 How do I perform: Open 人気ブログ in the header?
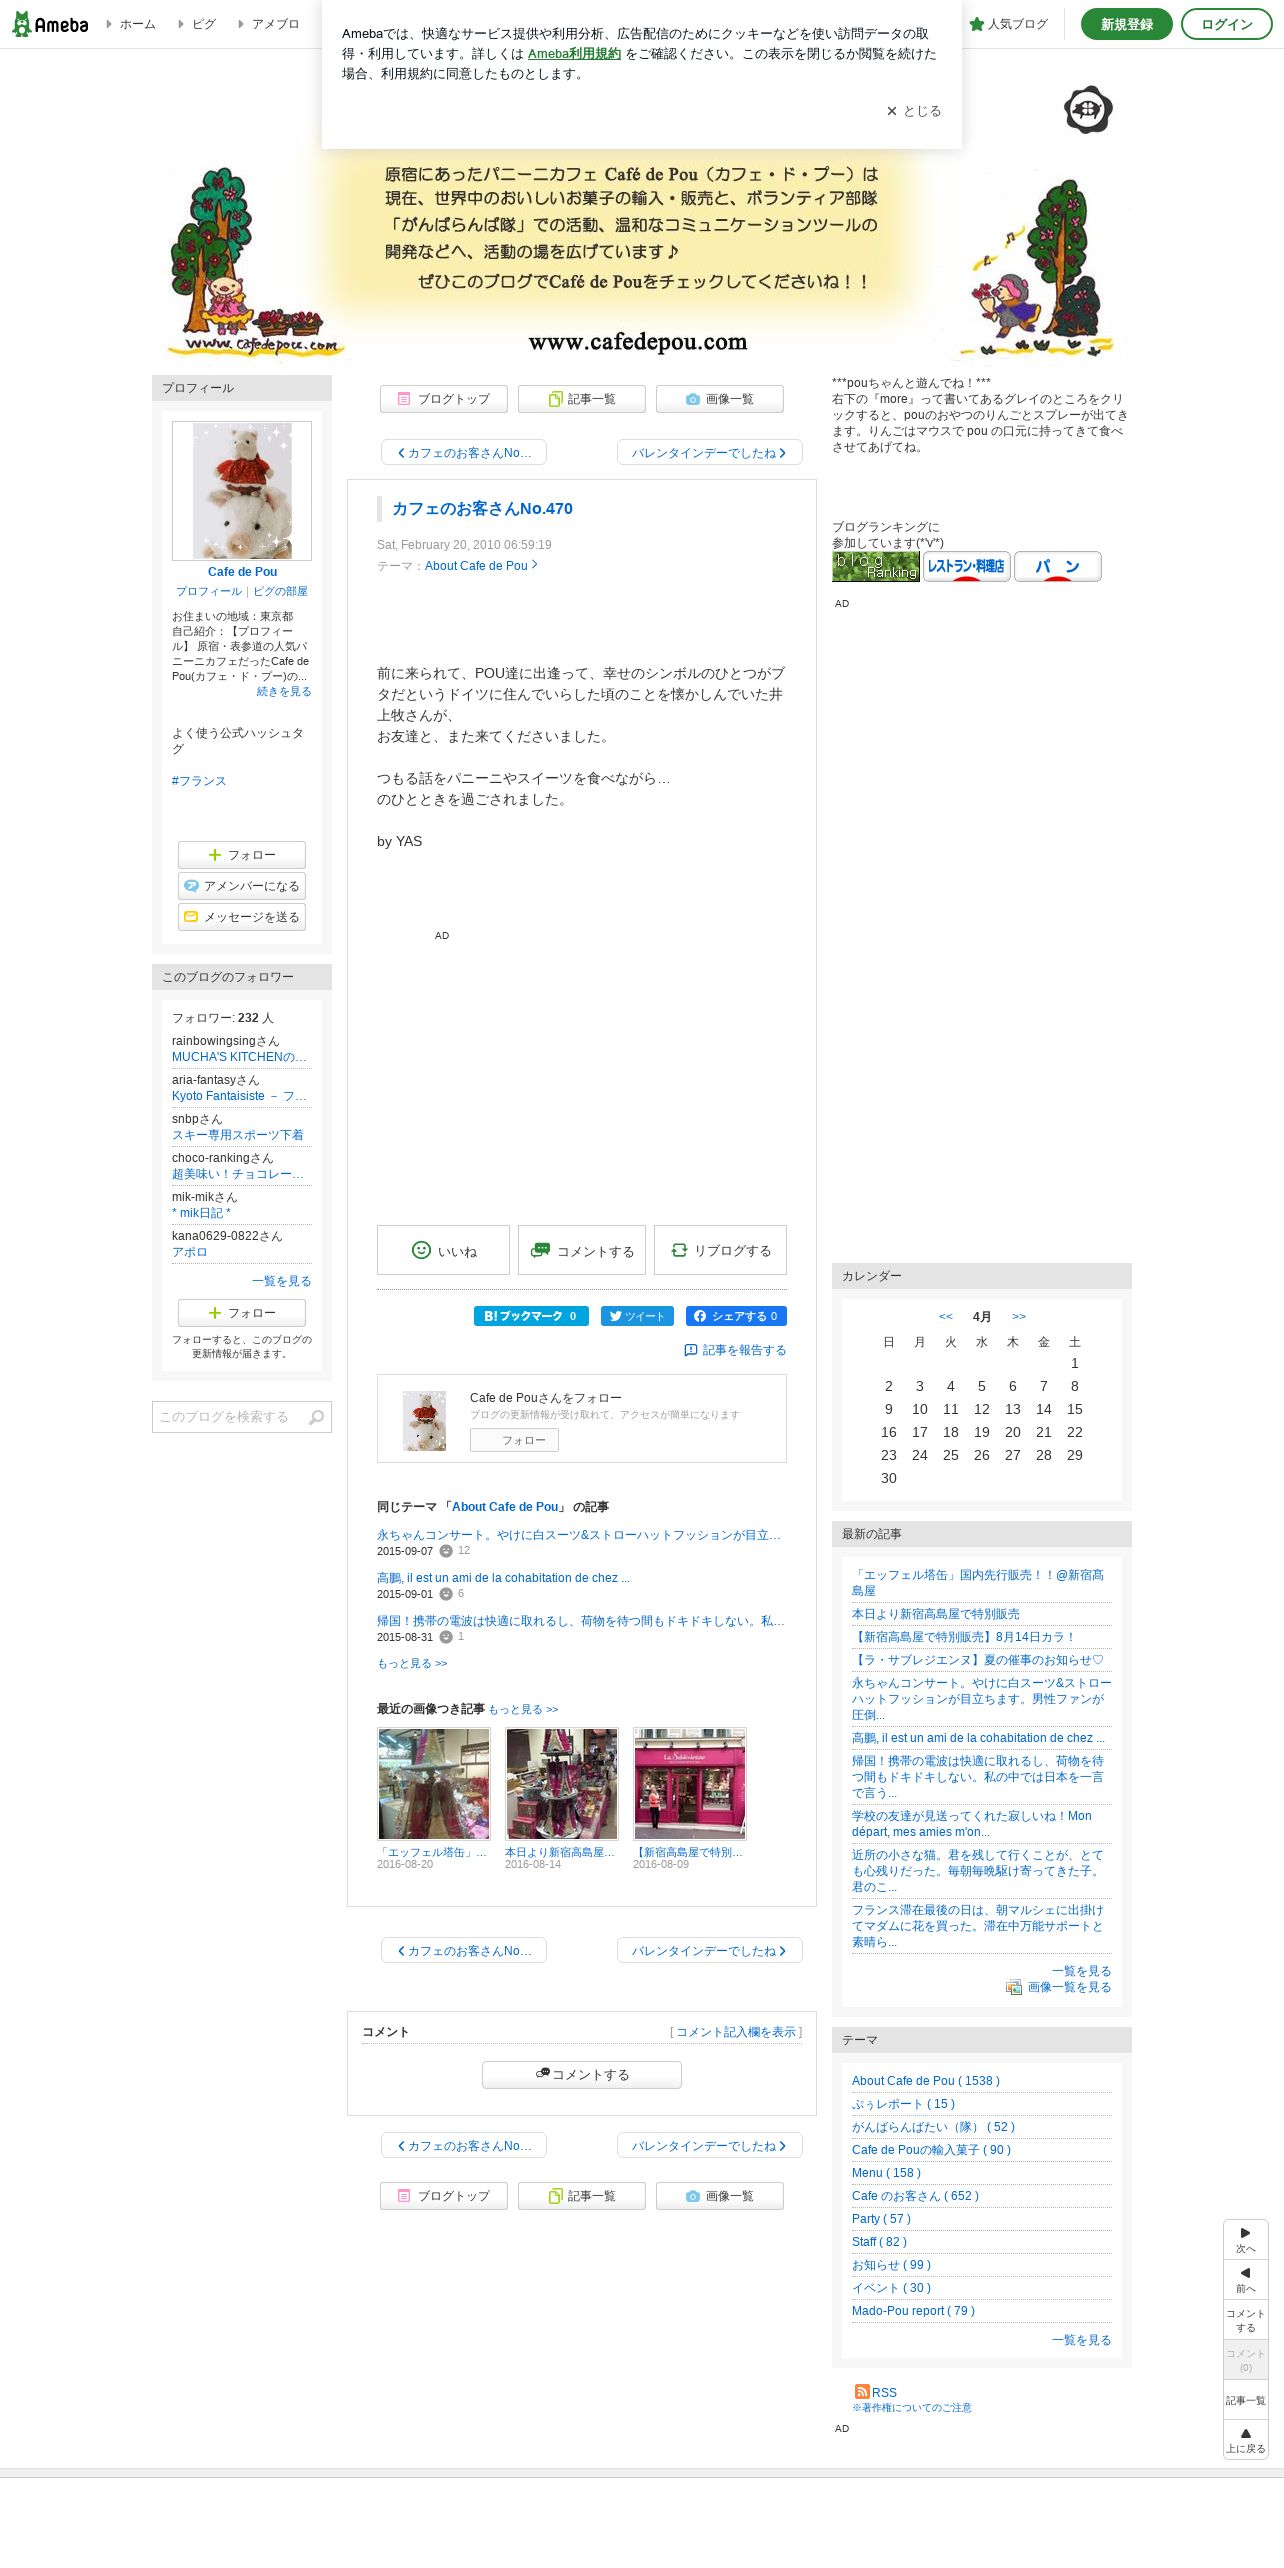pyautogui.click(x=1009, y=24)
